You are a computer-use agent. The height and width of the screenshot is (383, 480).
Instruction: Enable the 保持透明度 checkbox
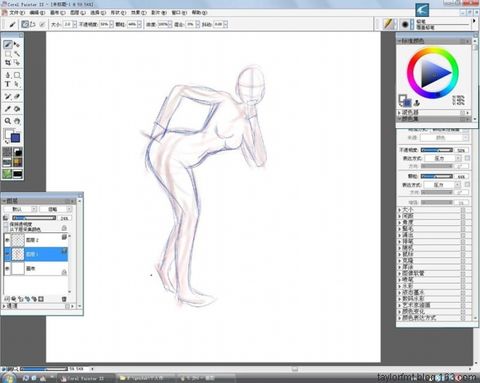[6, 224]
